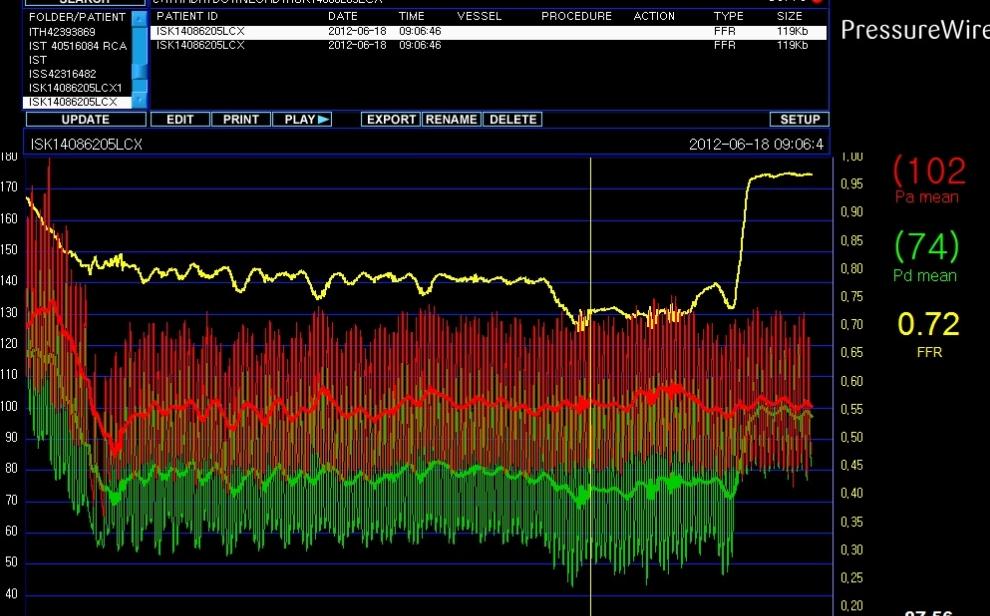Viewport: 990px width, 616px height.
Task: Select patient folder ITH42393869
Action: point(62,32)
